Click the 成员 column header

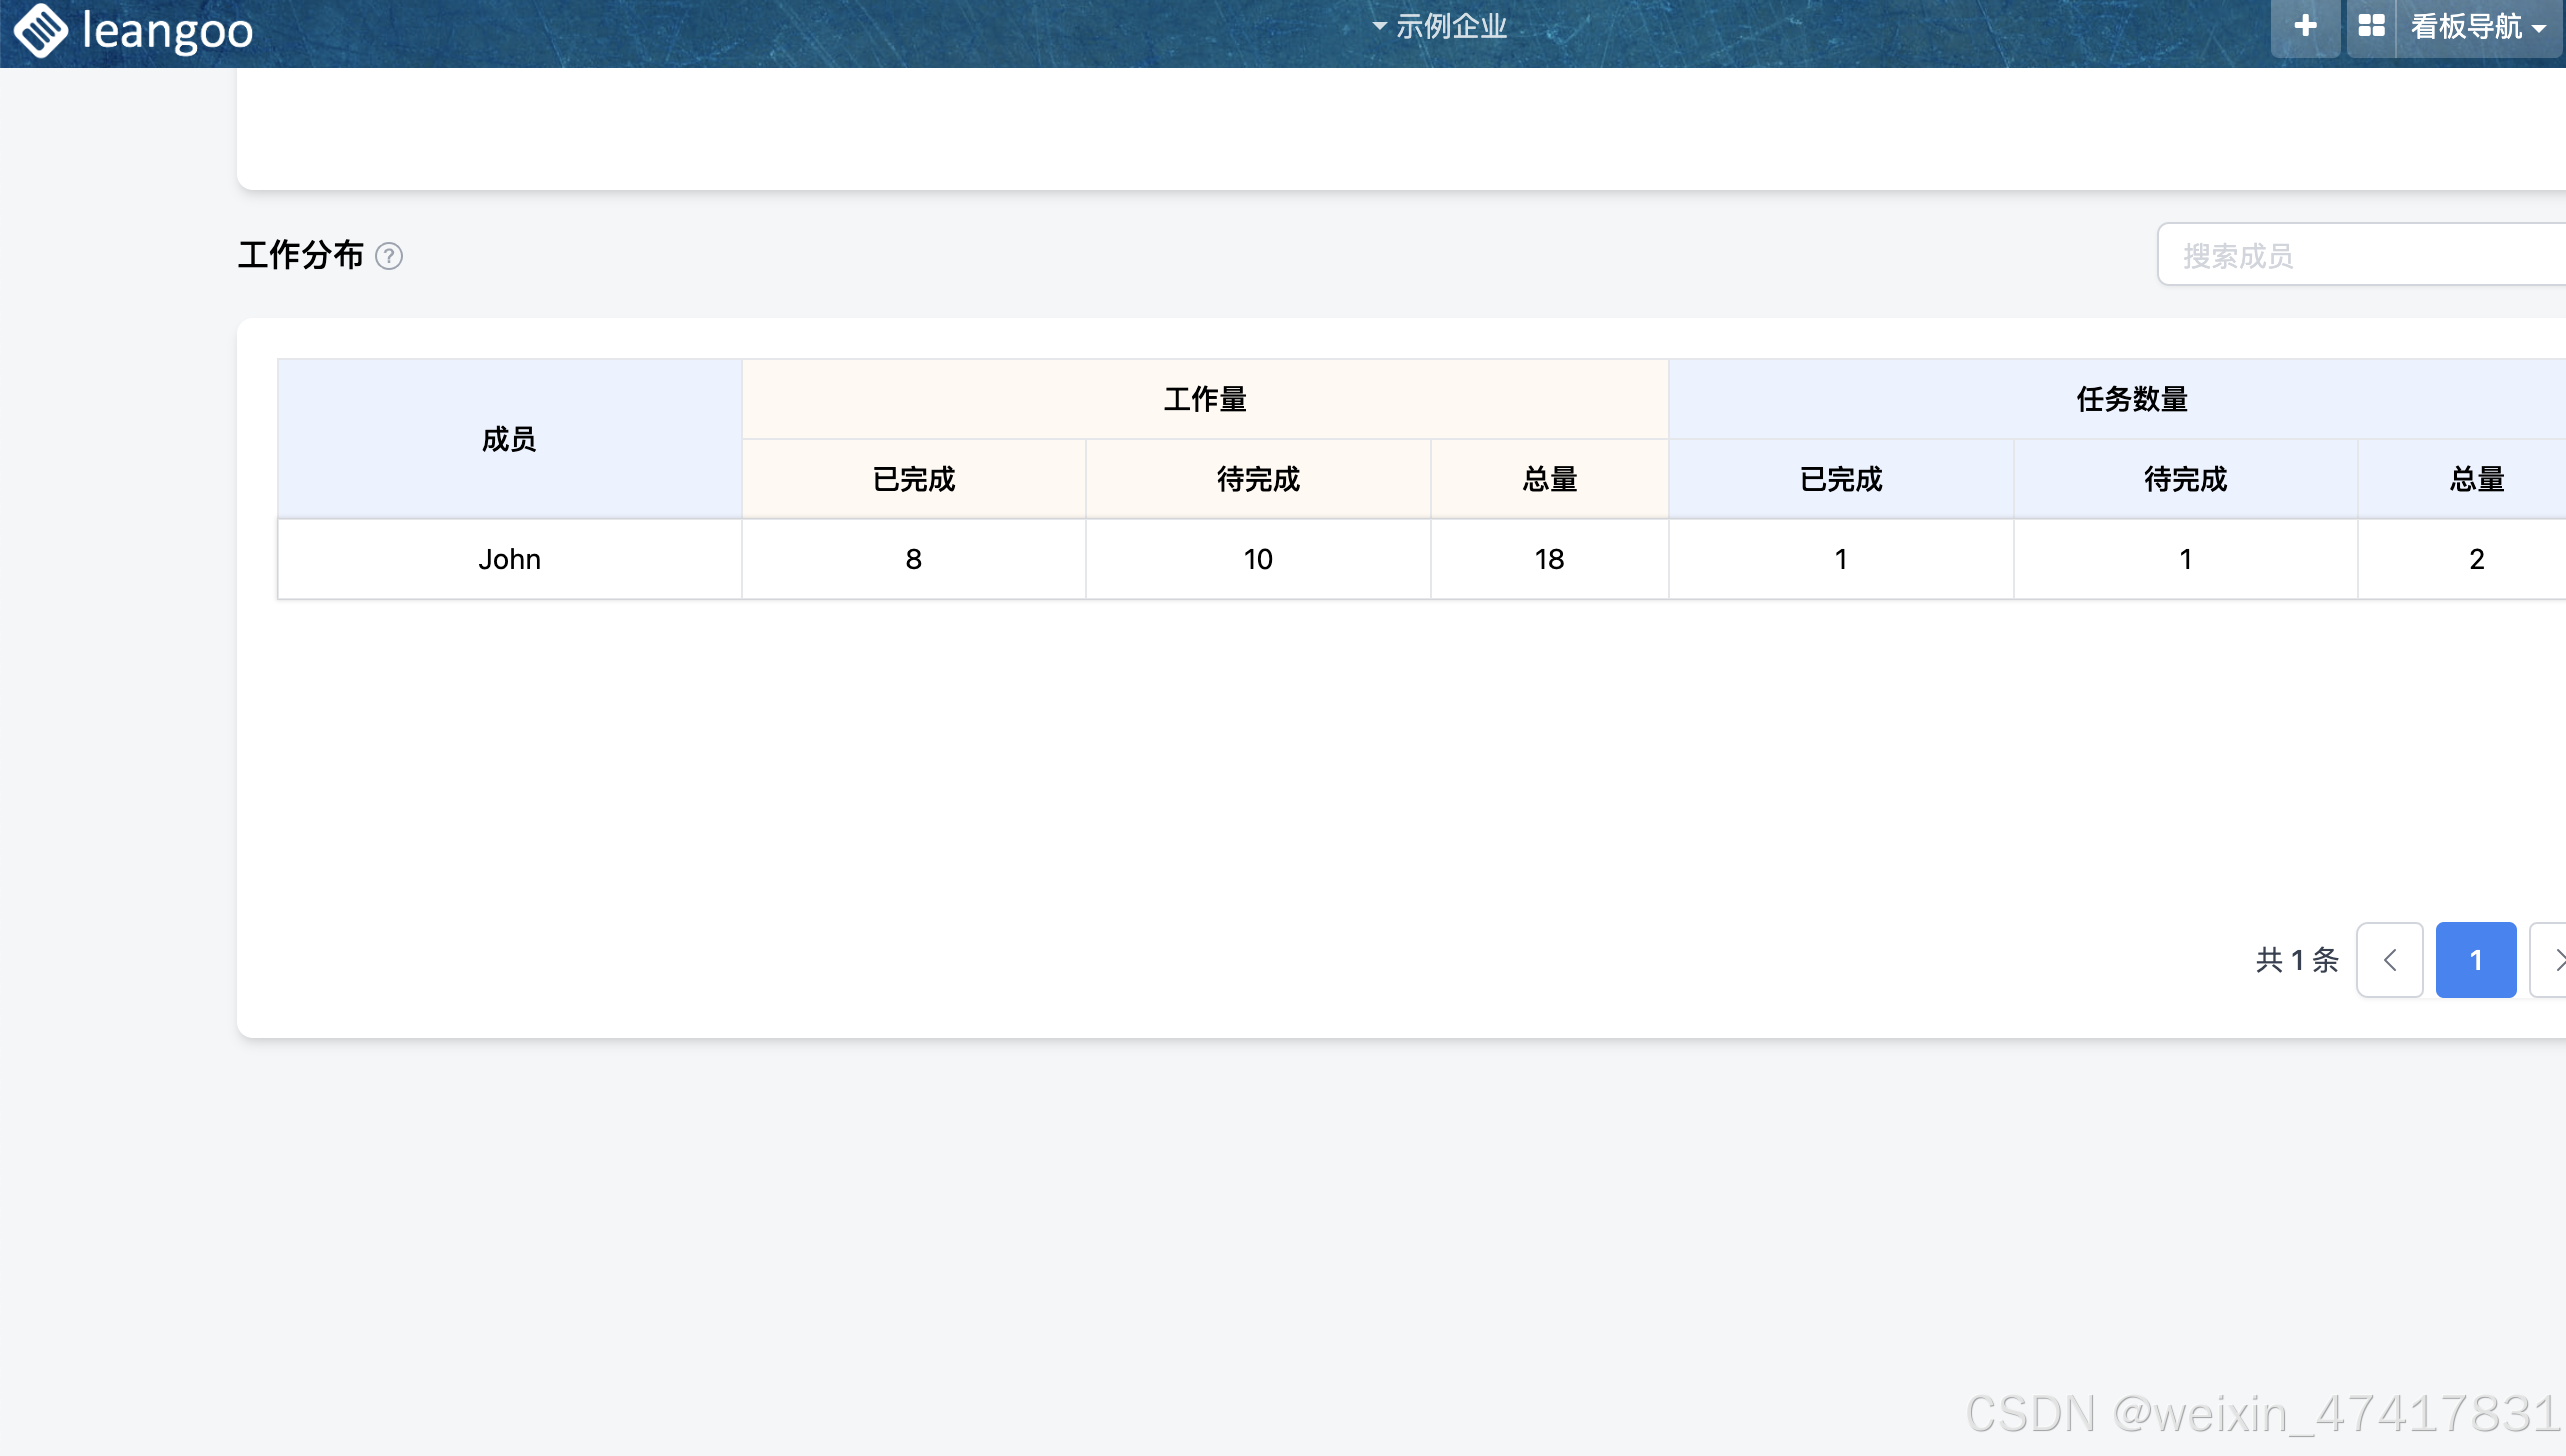pyautogui.click(x=509, y=439)
